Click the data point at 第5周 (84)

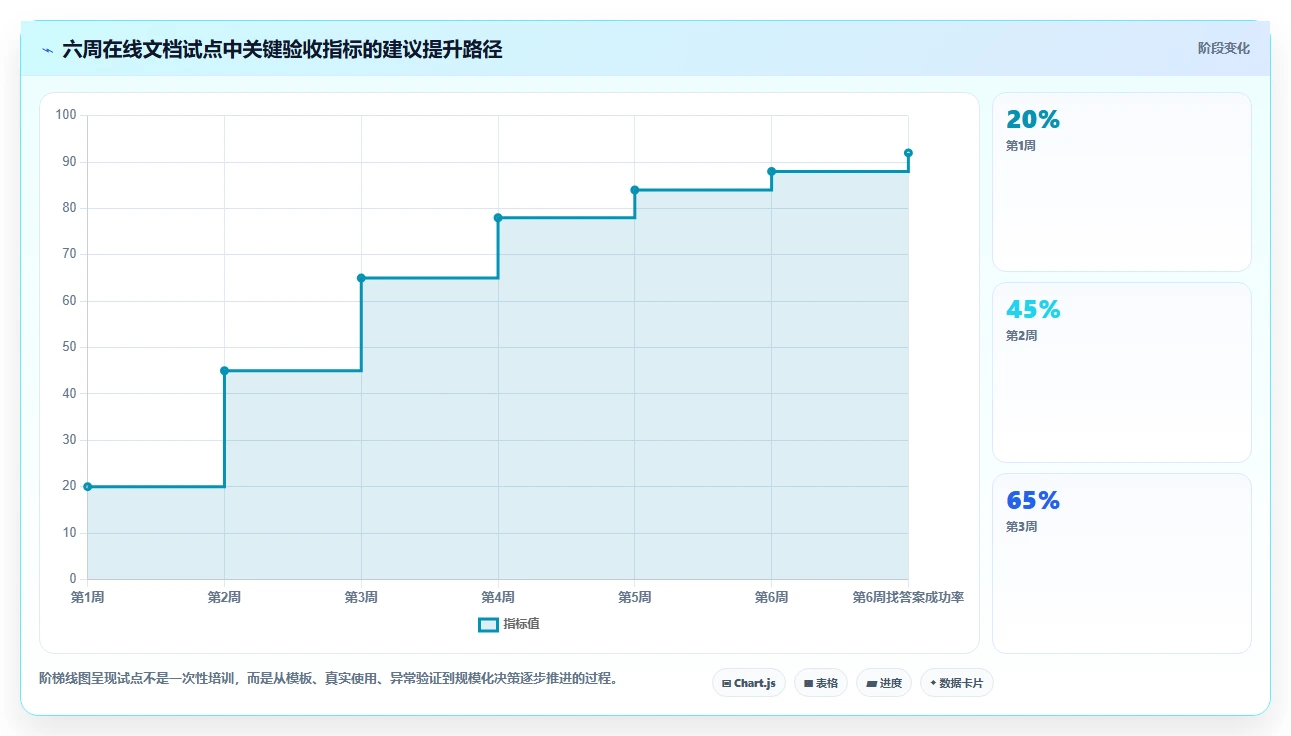(635, 190)
